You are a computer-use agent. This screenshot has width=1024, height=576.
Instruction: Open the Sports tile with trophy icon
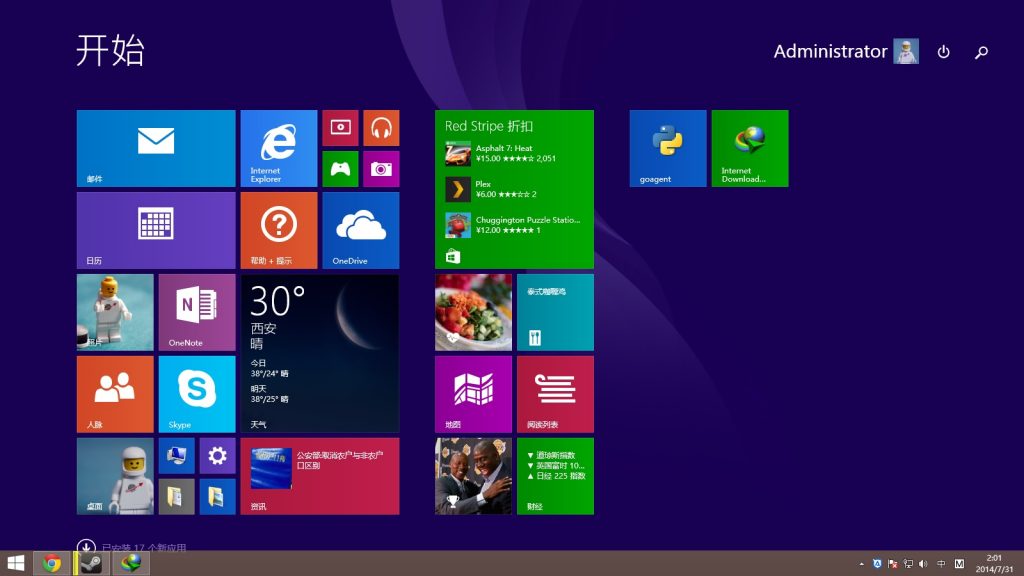[473, 476]
